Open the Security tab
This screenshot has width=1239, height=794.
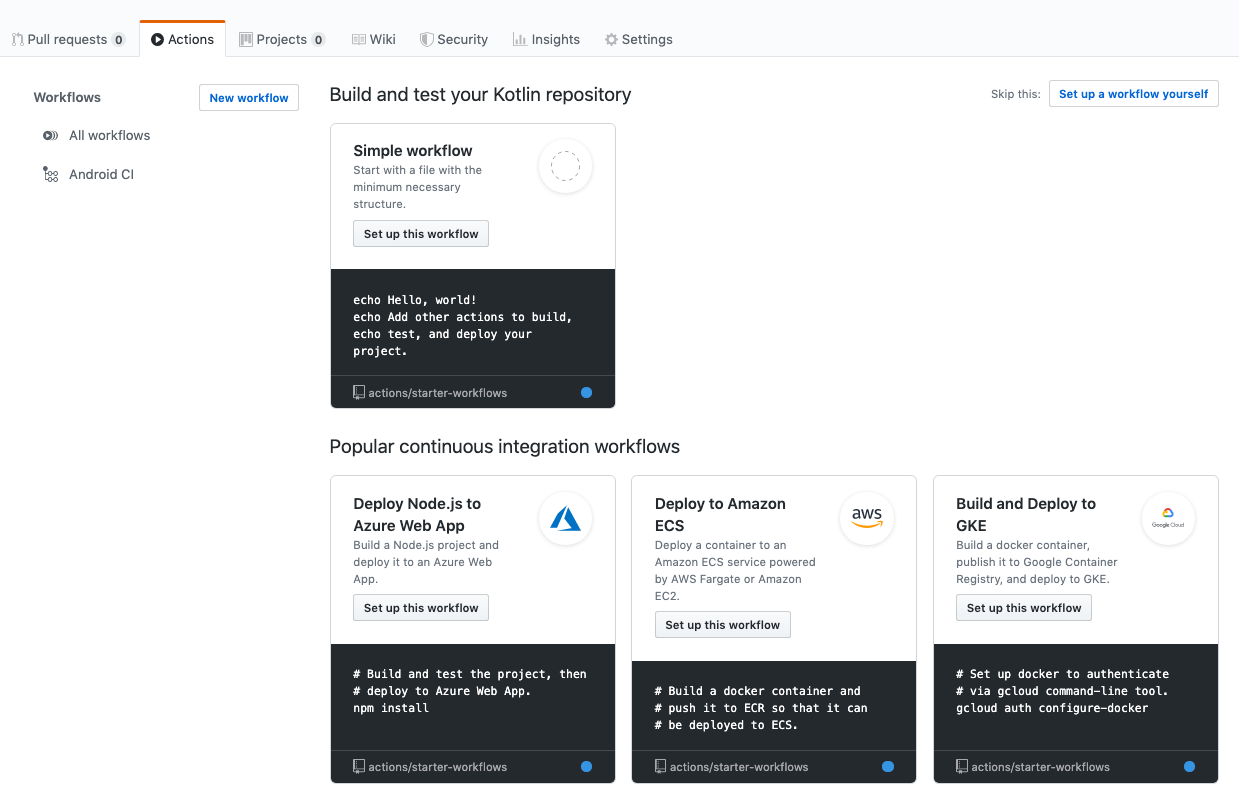(454, 39)
